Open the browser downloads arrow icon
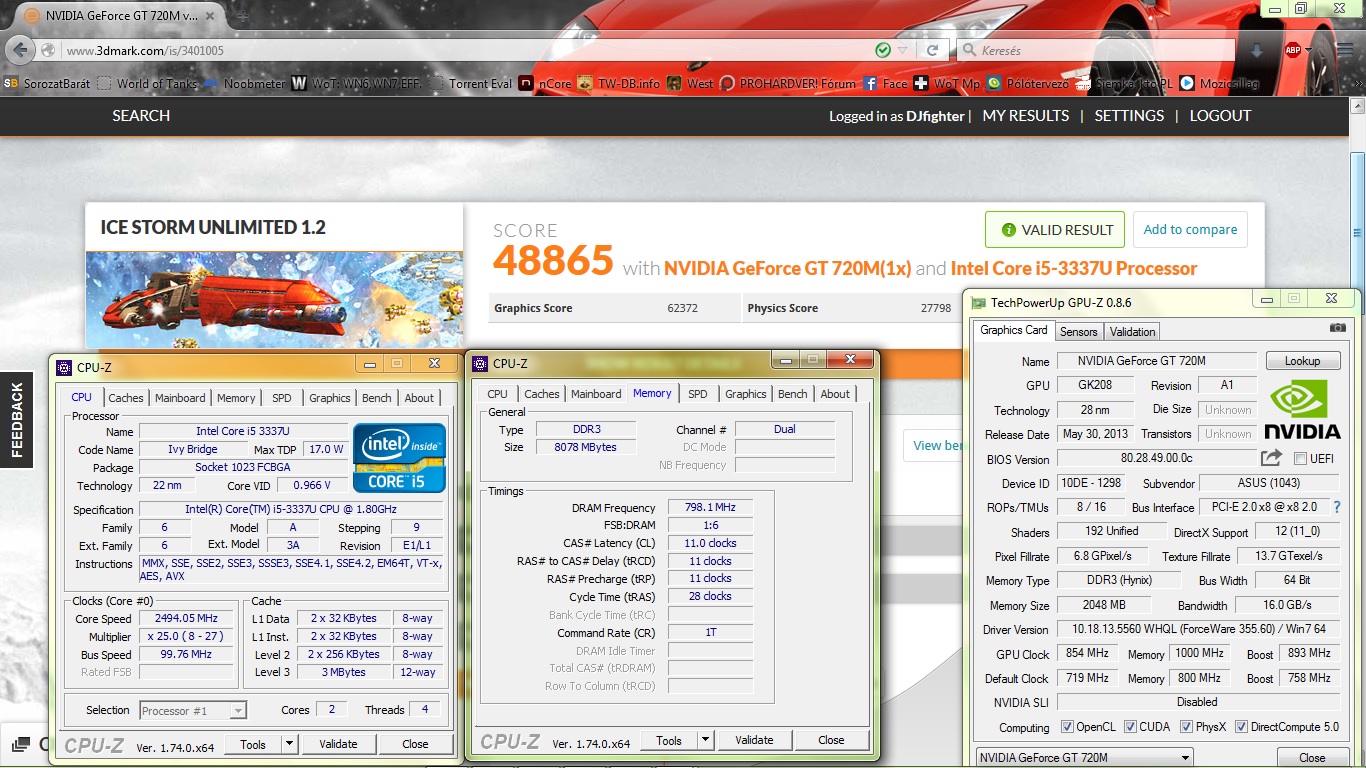Viewport: 1366px width, 768px height. pos(1257,50)
